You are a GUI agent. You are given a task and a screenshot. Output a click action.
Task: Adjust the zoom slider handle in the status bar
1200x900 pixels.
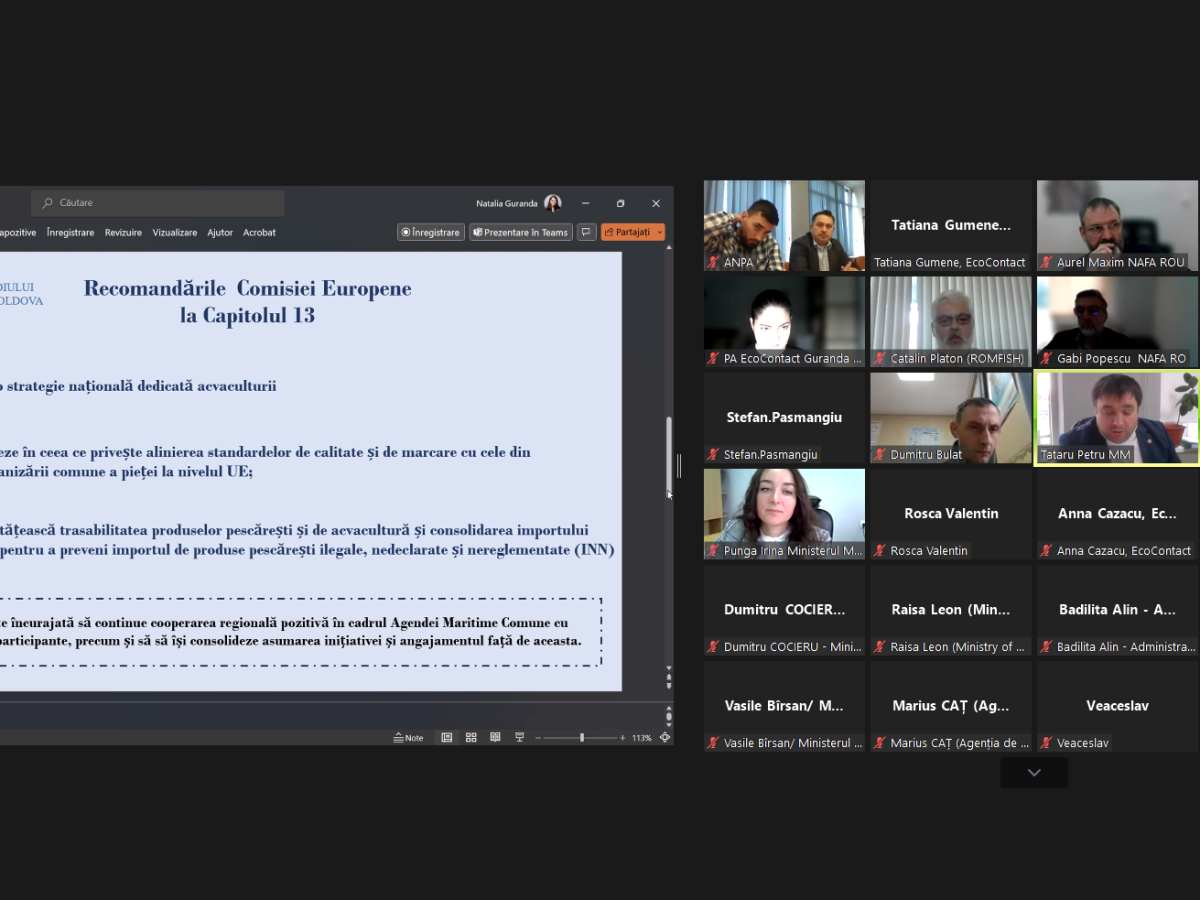tap(582, 738)
